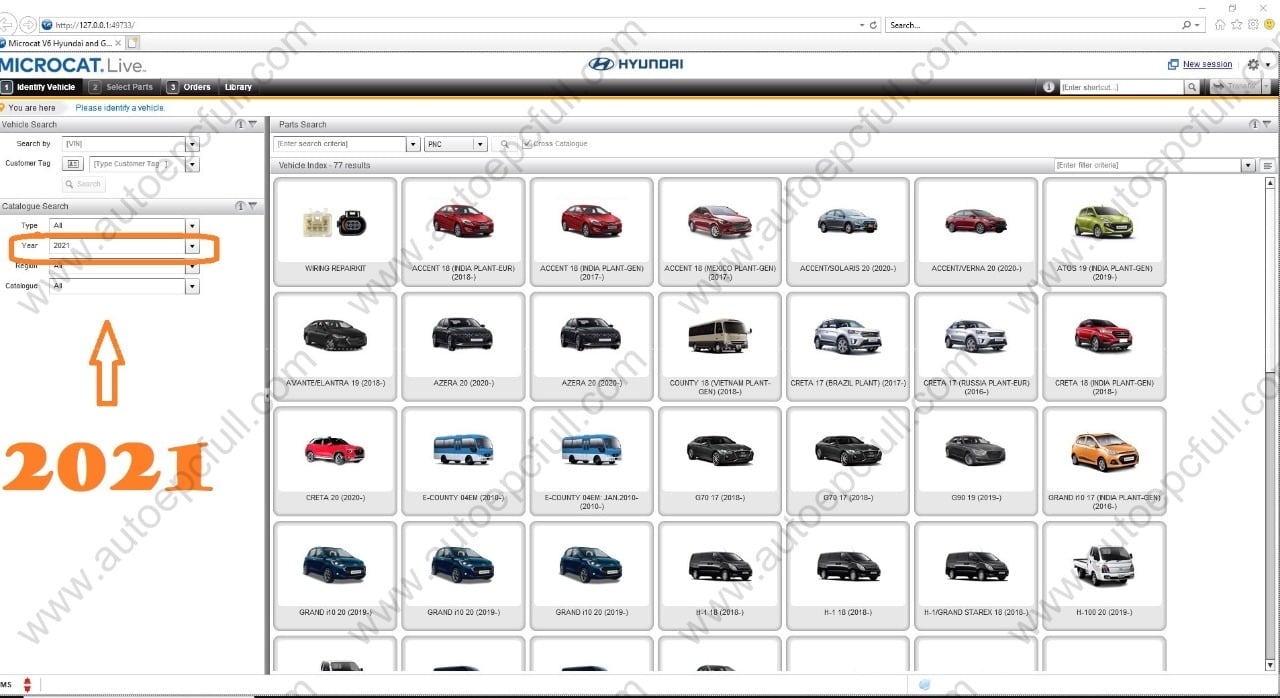Open Catalogue Search info icon
Screen dimensions: 1280x698
point(240,206)
